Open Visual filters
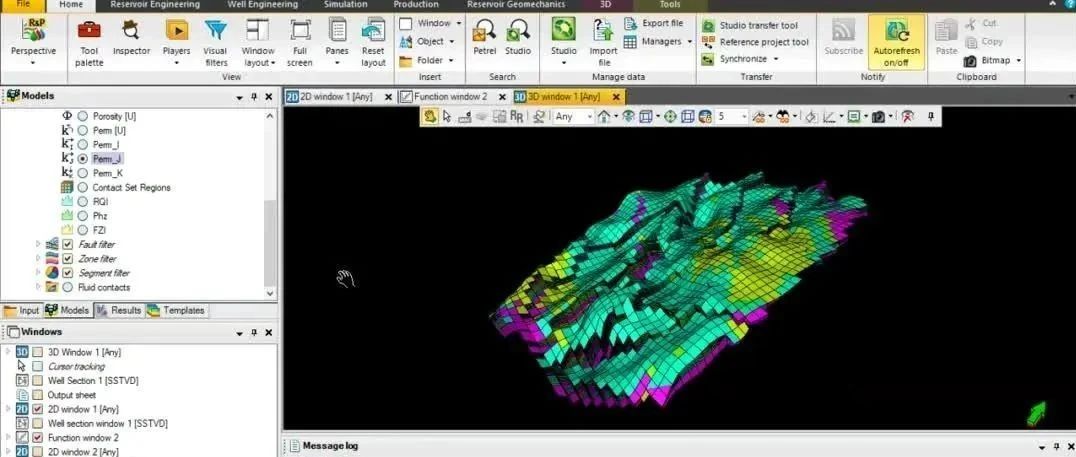 point(215,43)
